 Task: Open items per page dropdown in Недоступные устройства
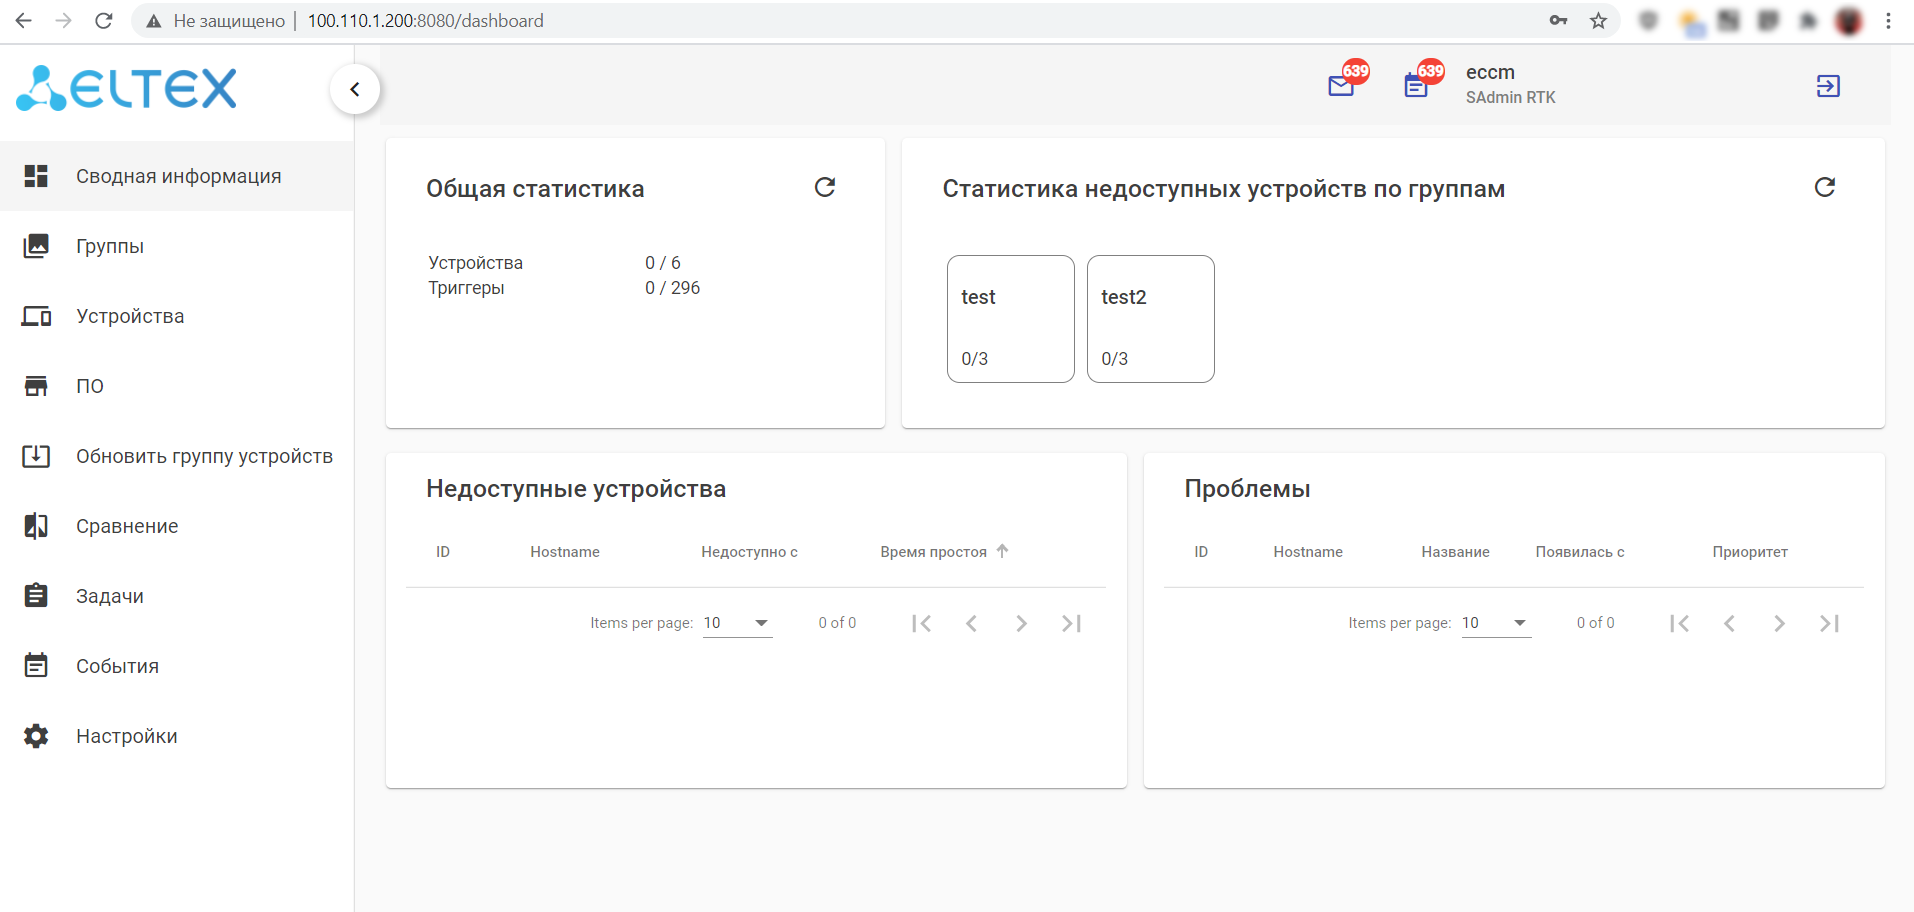pos(737,623)
